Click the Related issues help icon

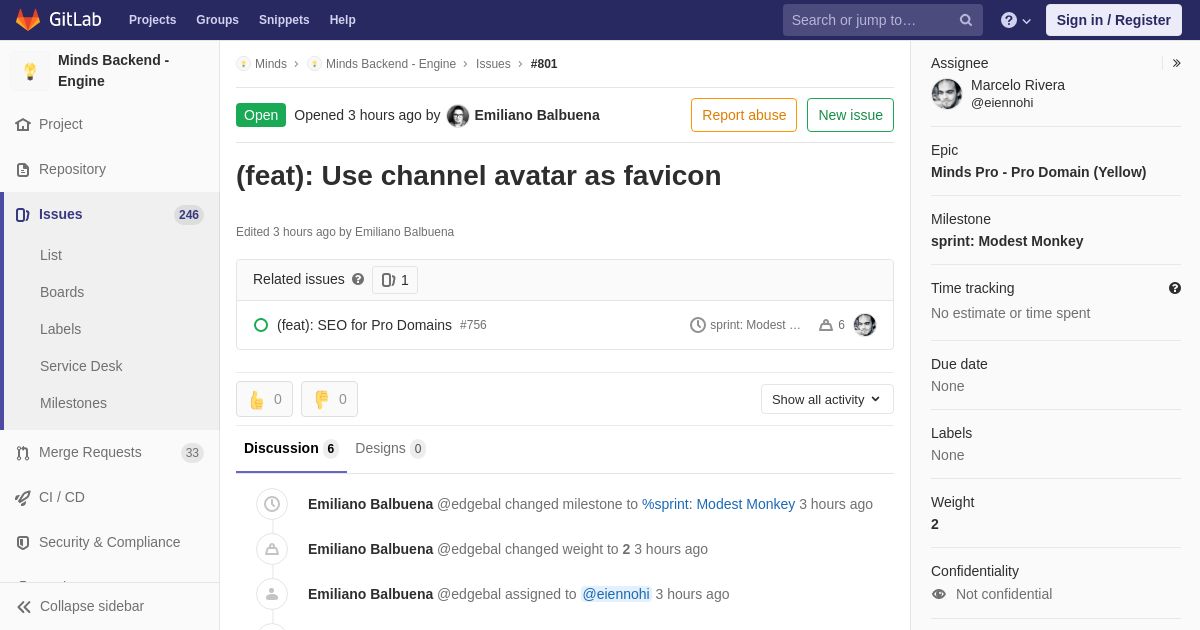(358, 280)
